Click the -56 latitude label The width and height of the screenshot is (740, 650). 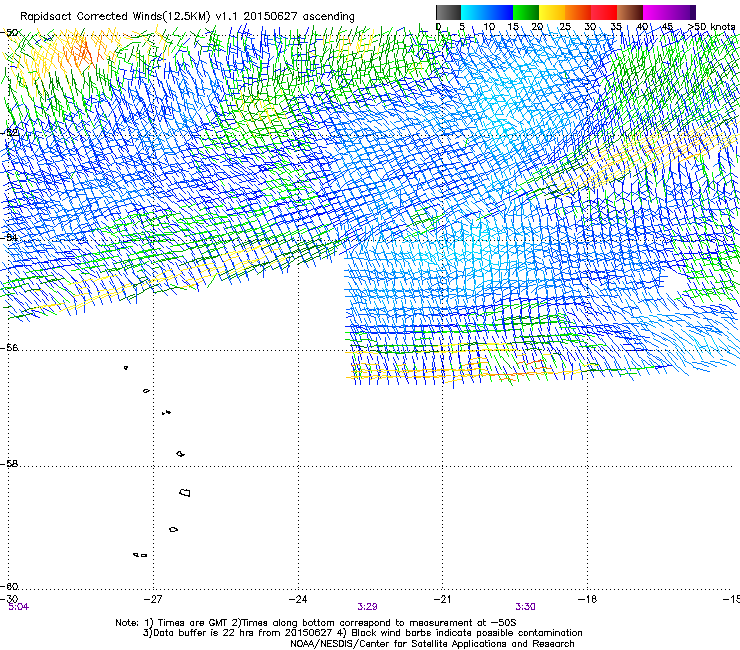[x=9, y=347]
